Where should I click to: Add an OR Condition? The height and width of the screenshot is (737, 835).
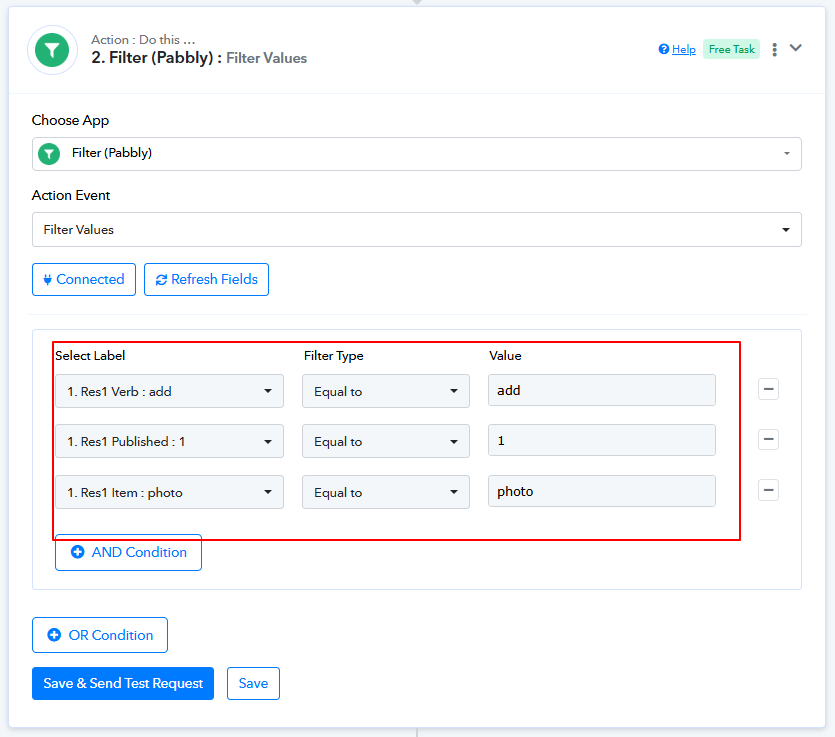[100, 635]
